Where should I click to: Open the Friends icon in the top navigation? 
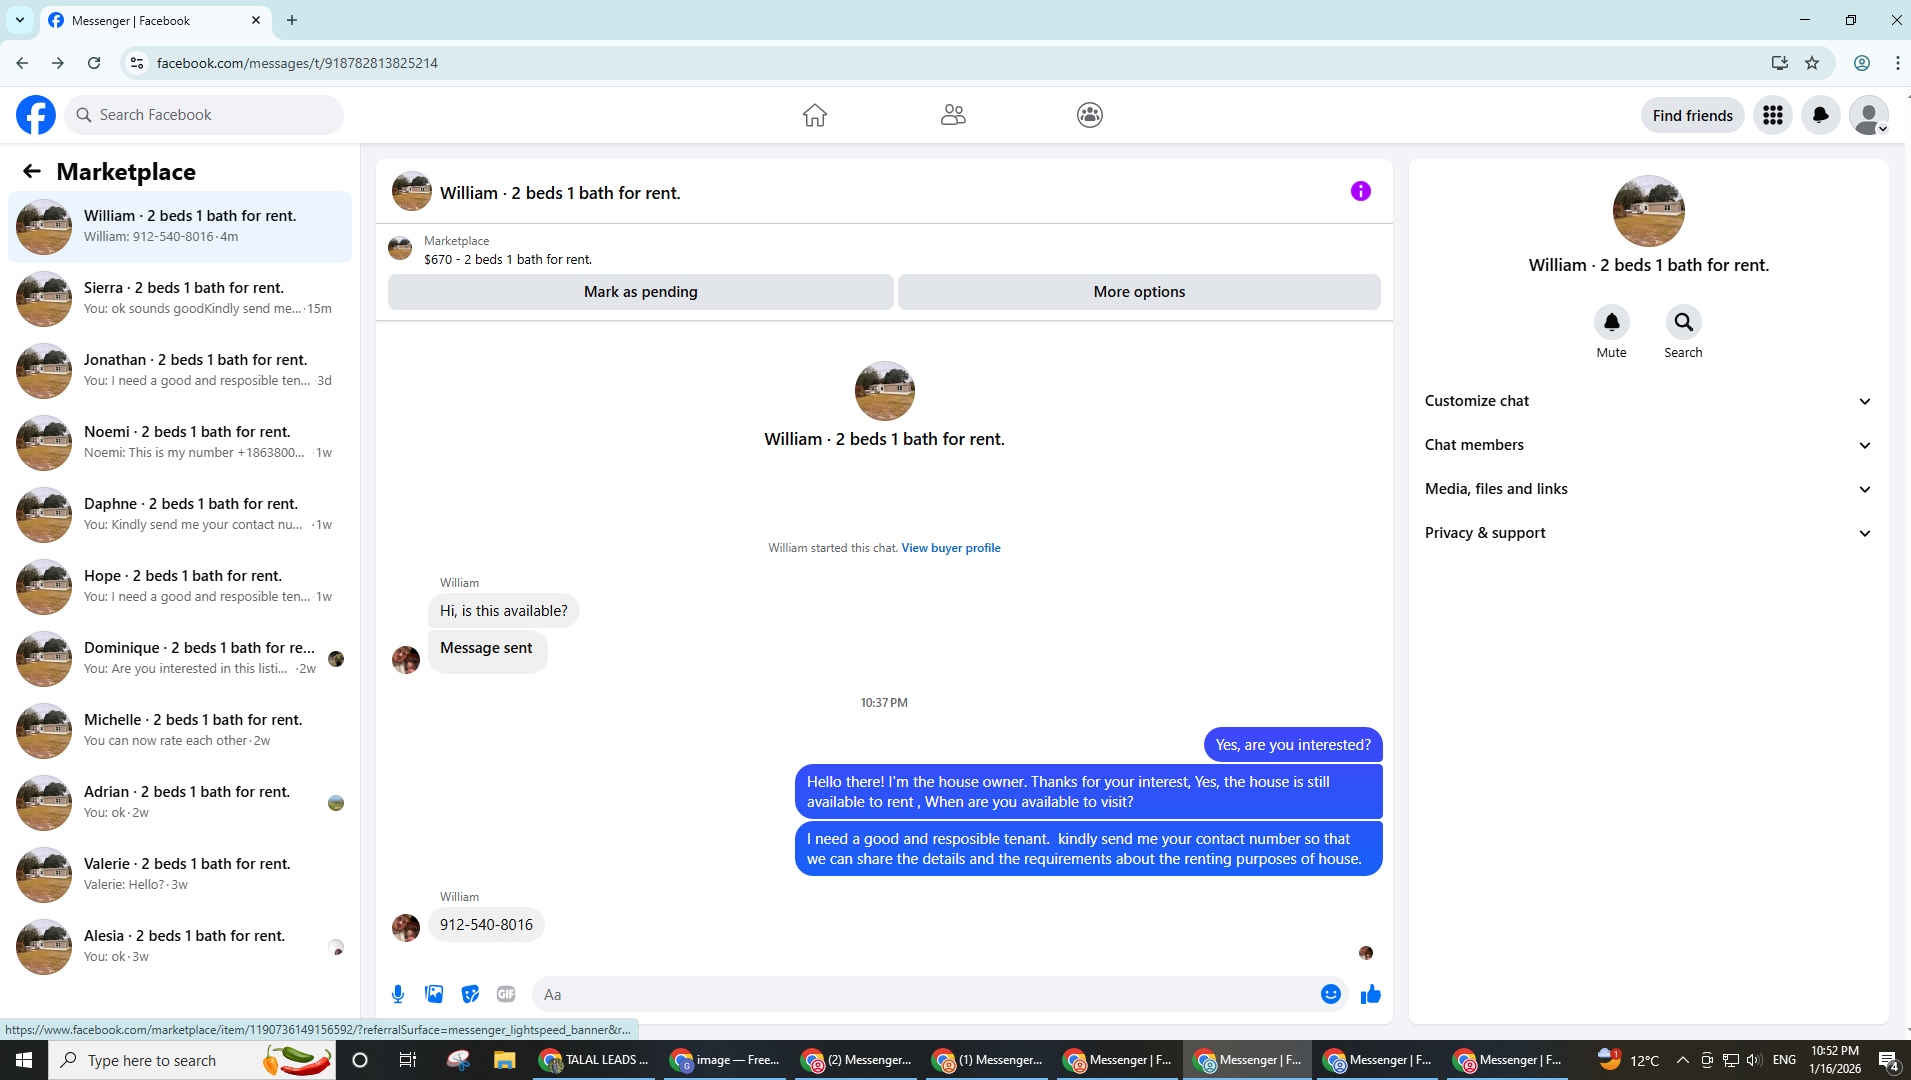point(953,115)
